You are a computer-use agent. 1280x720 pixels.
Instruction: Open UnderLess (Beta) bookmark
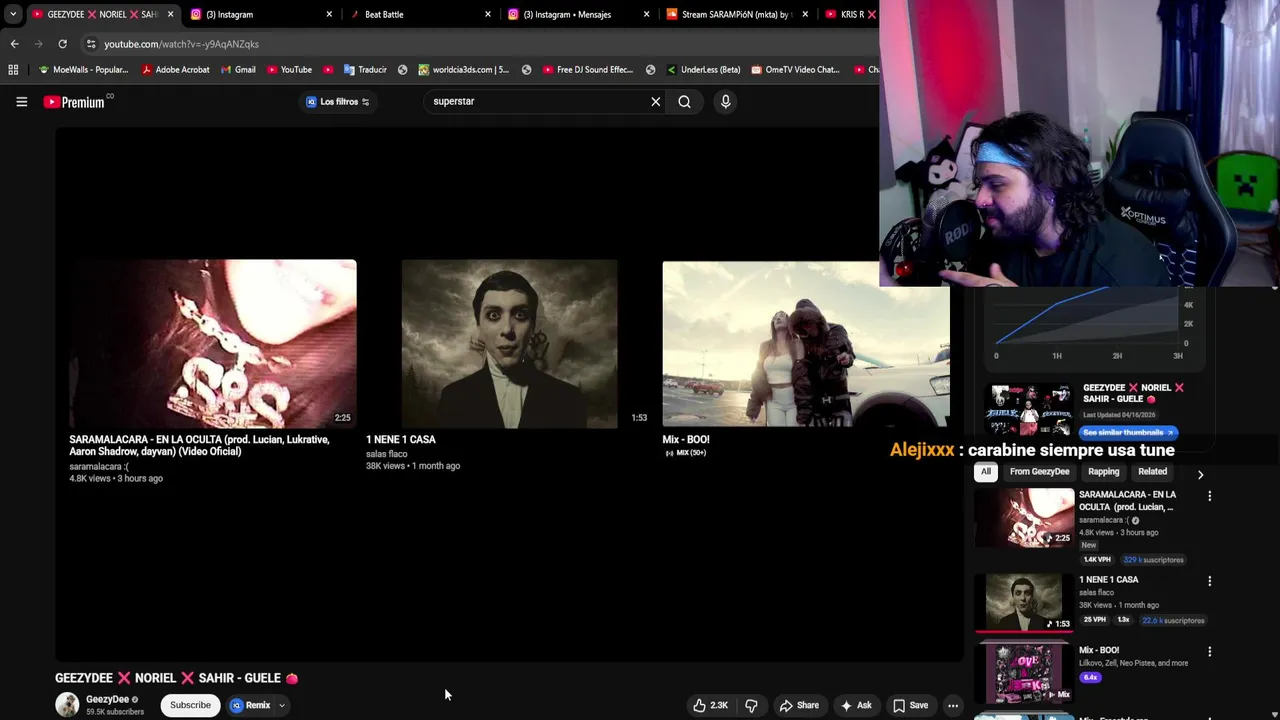click(x=702, y=70)
